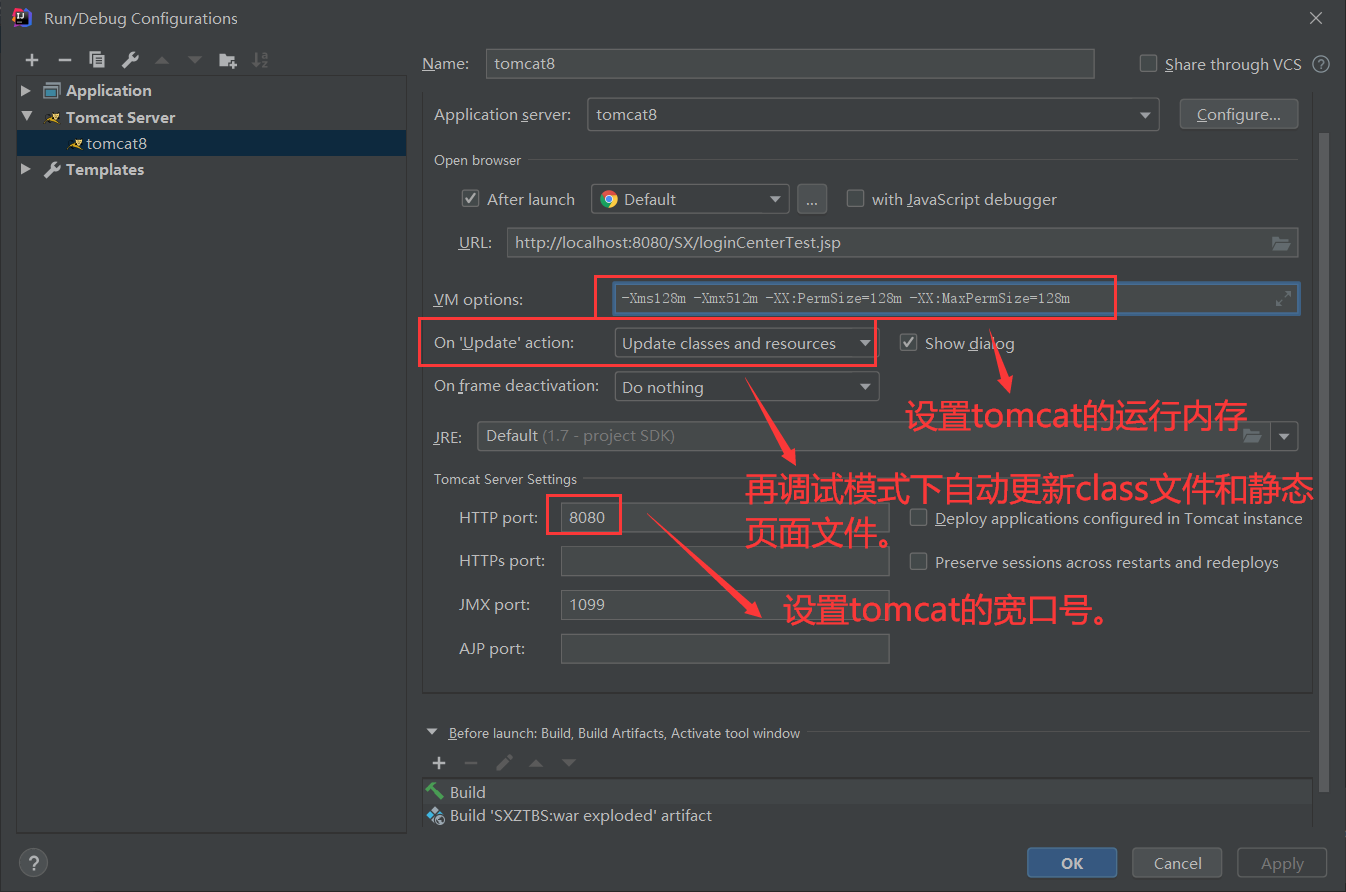Click the Configure... button
This screenshot has height=892, width=1346.
pos(1238,114)
